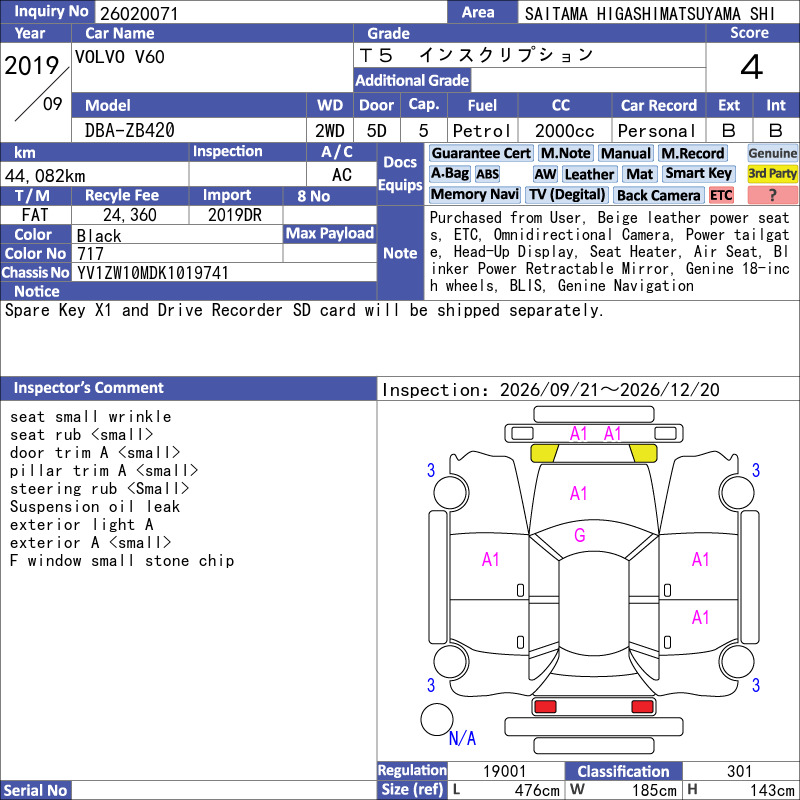The height and width of the screenshot is (800, 800).
Task: Click the M.Record document tag
Action: [x=692, y=154]
